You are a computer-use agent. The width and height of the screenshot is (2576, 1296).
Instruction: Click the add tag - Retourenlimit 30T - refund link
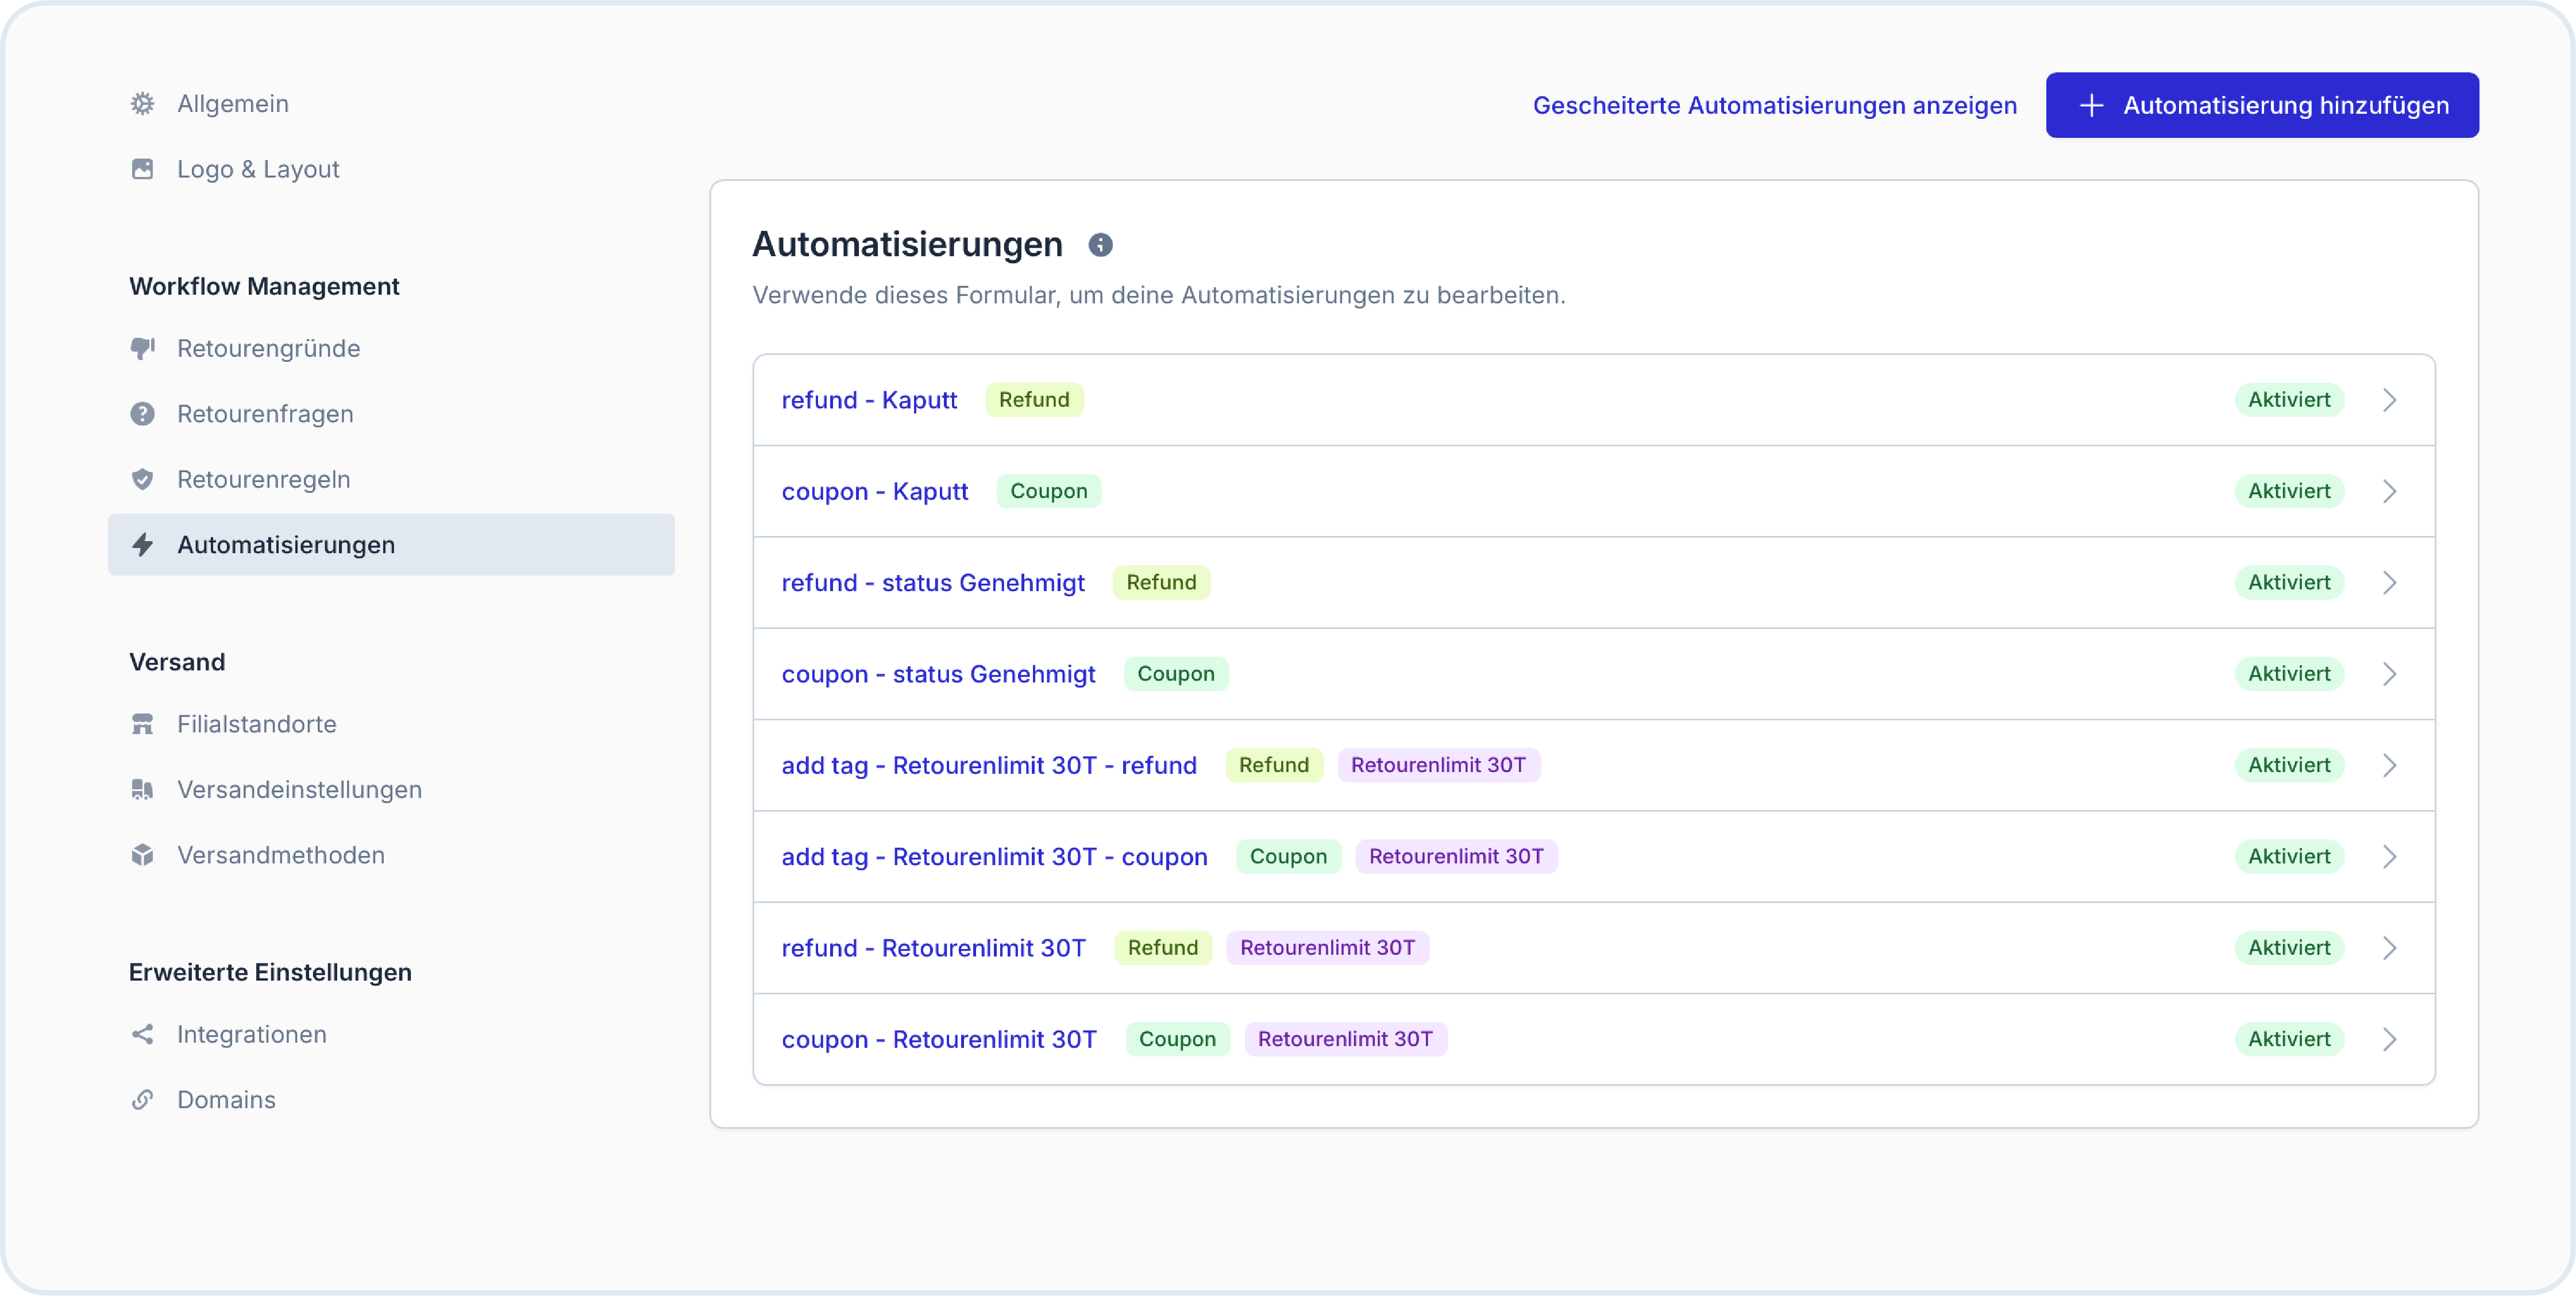click(988, 765)
